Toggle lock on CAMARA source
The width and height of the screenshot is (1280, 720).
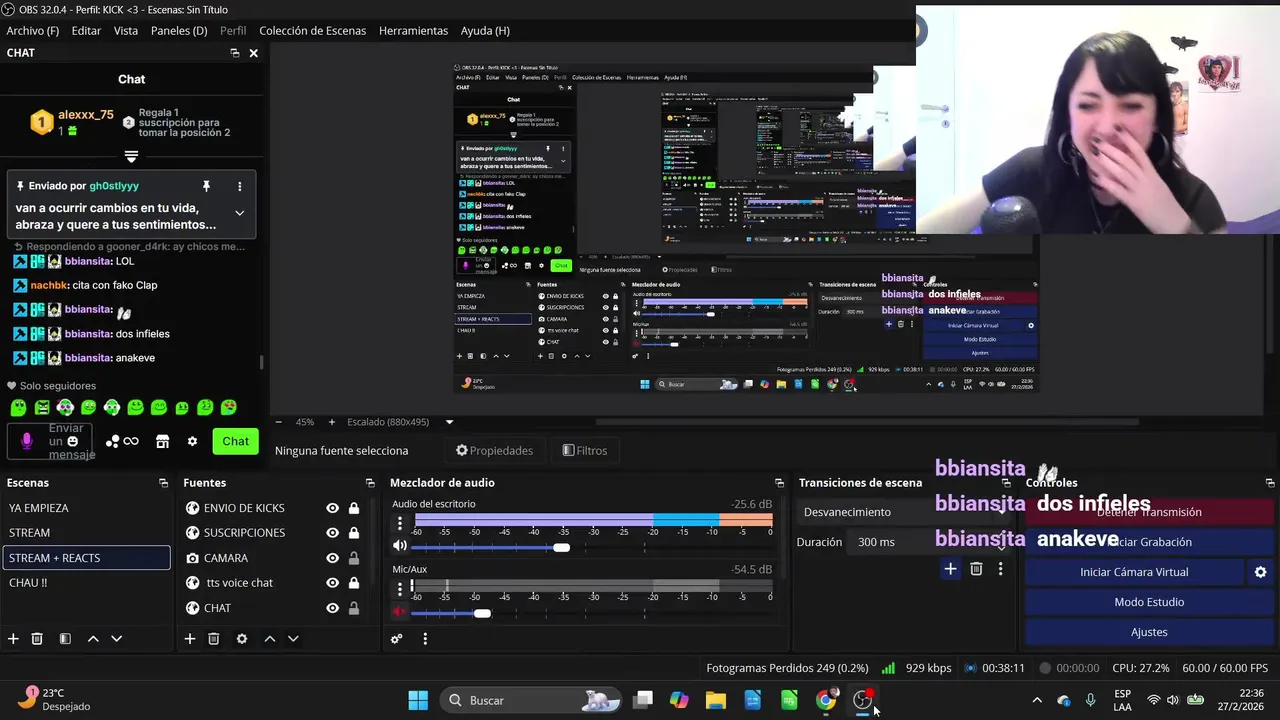click(353, 558)
